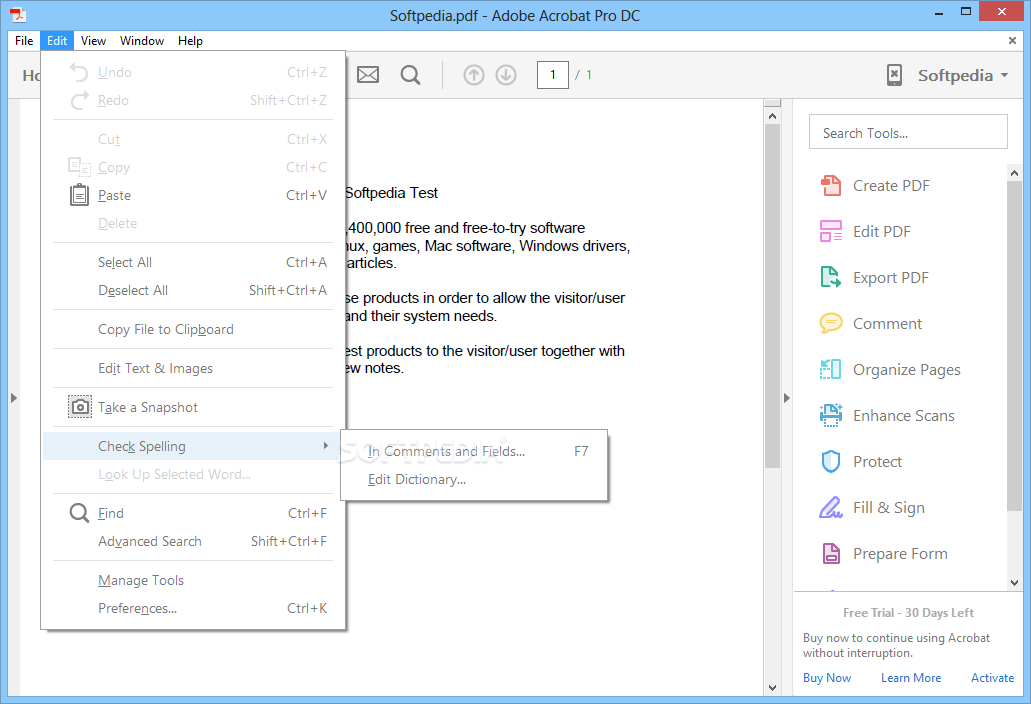The height and width of the screenshot is (704, 1031).
Task: Click the Find magnifier icon in Edit menu
Action: tap(79, 513)
